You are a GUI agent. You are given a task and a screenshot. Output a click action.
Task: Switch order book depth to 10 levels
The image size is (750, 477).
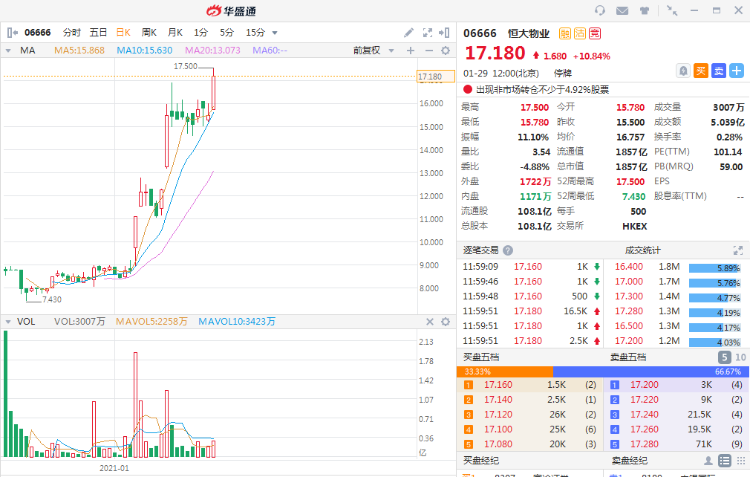pos(740,357)
